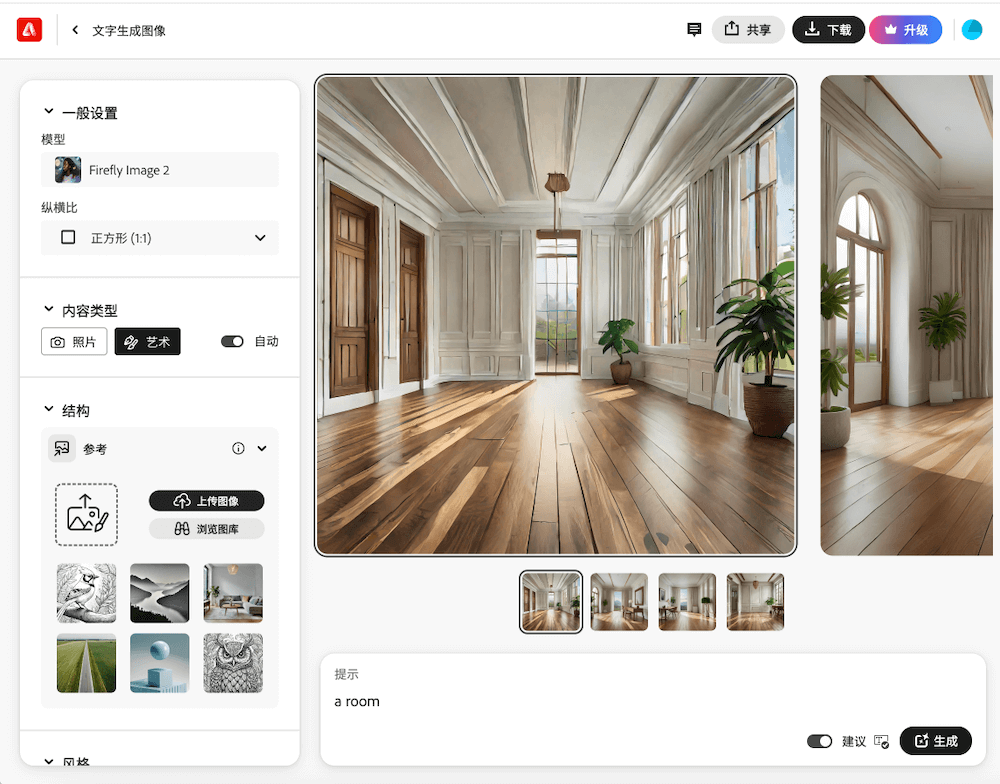
Task: Click the back arrow beside 文字生成图像
Action: click(75, 30)
